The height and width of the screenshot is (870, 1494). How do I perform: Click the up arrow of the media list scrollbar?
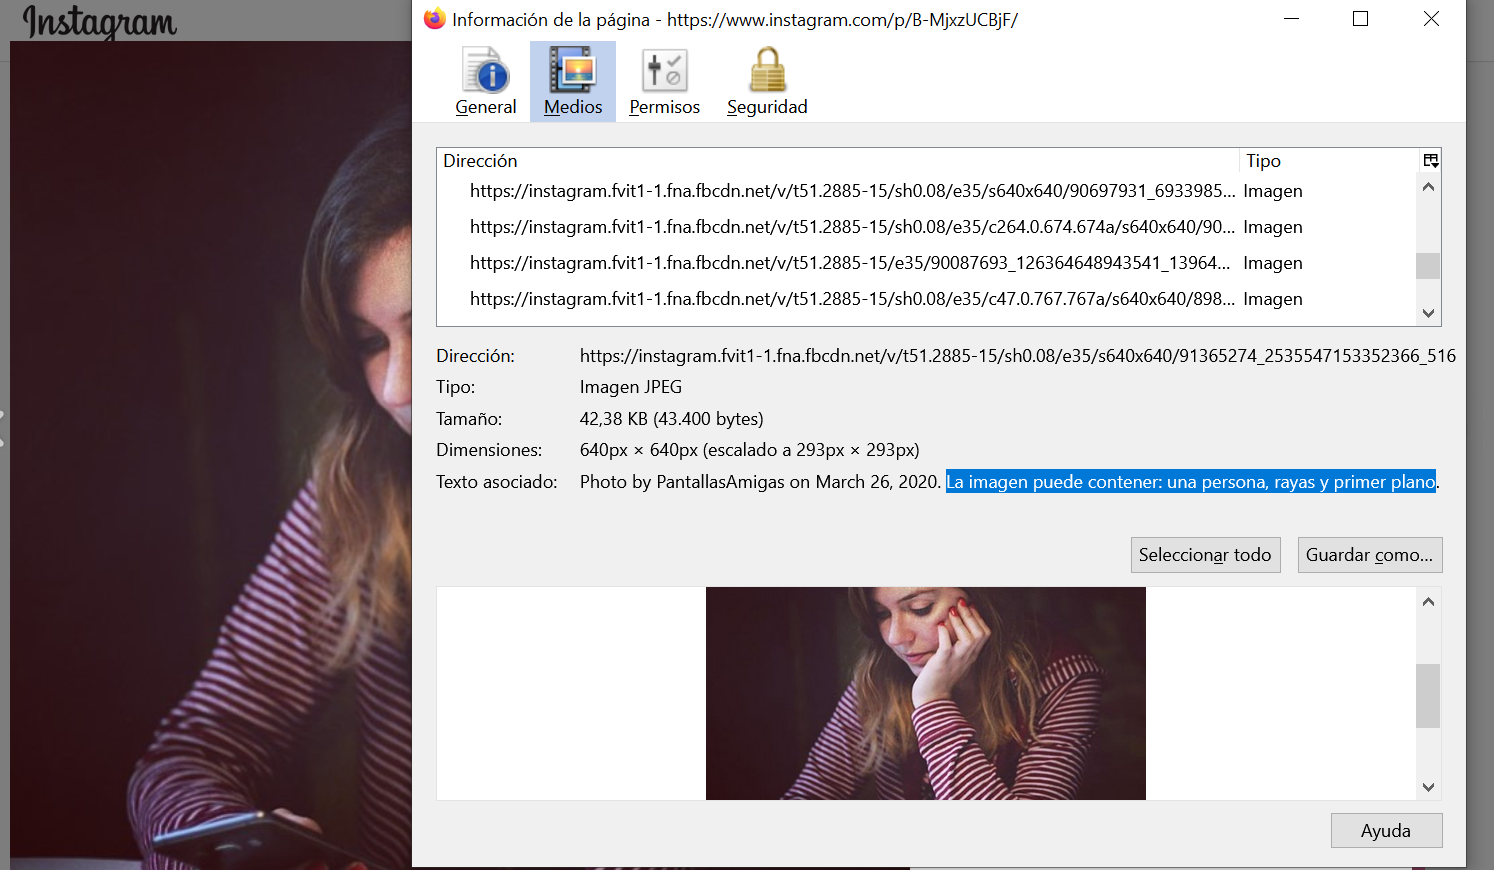click(x=1428, y=187)
